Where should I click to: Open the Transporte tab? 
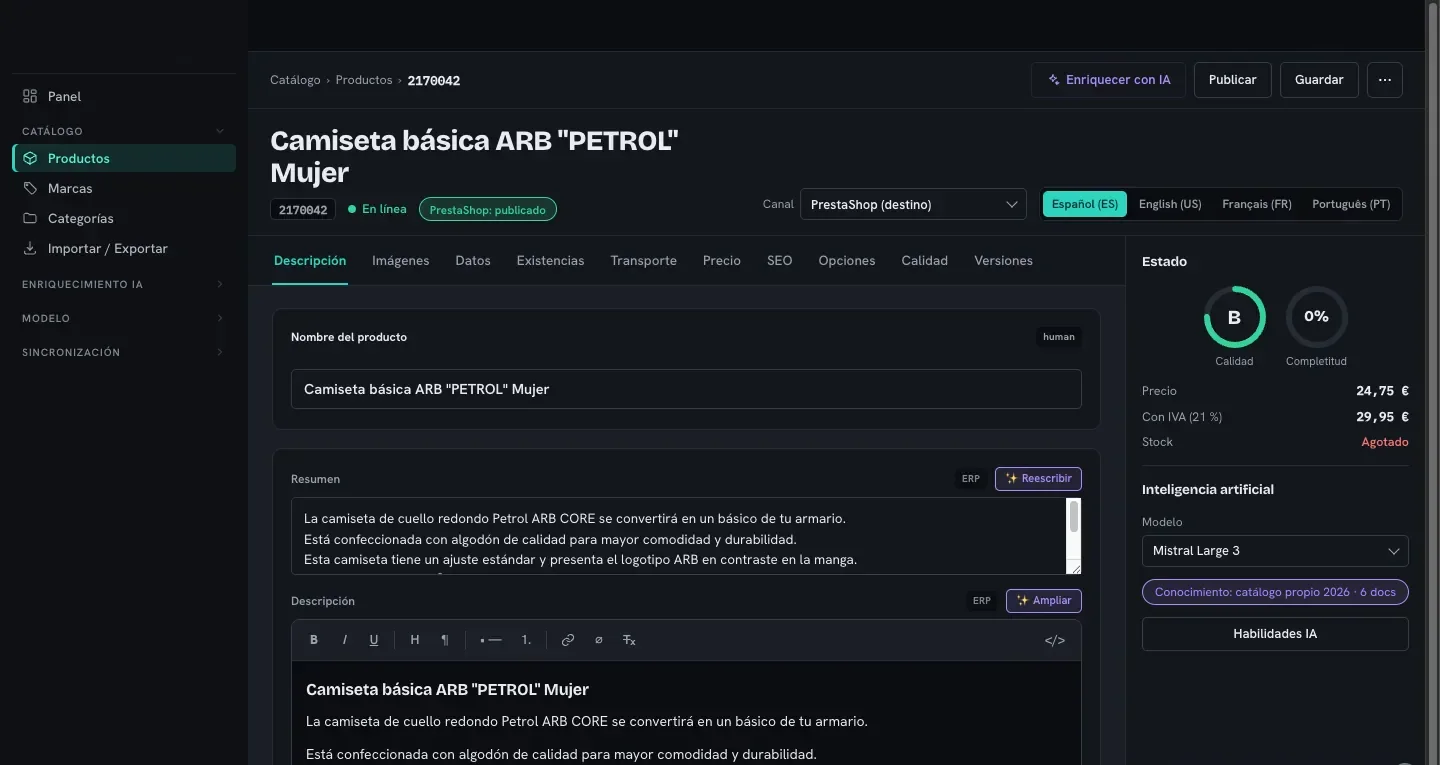(643, 260)
